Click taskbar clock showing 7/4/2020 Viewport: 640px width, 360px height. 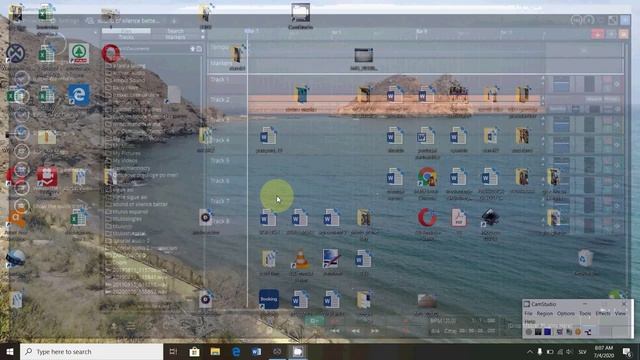tap(604, 351)
